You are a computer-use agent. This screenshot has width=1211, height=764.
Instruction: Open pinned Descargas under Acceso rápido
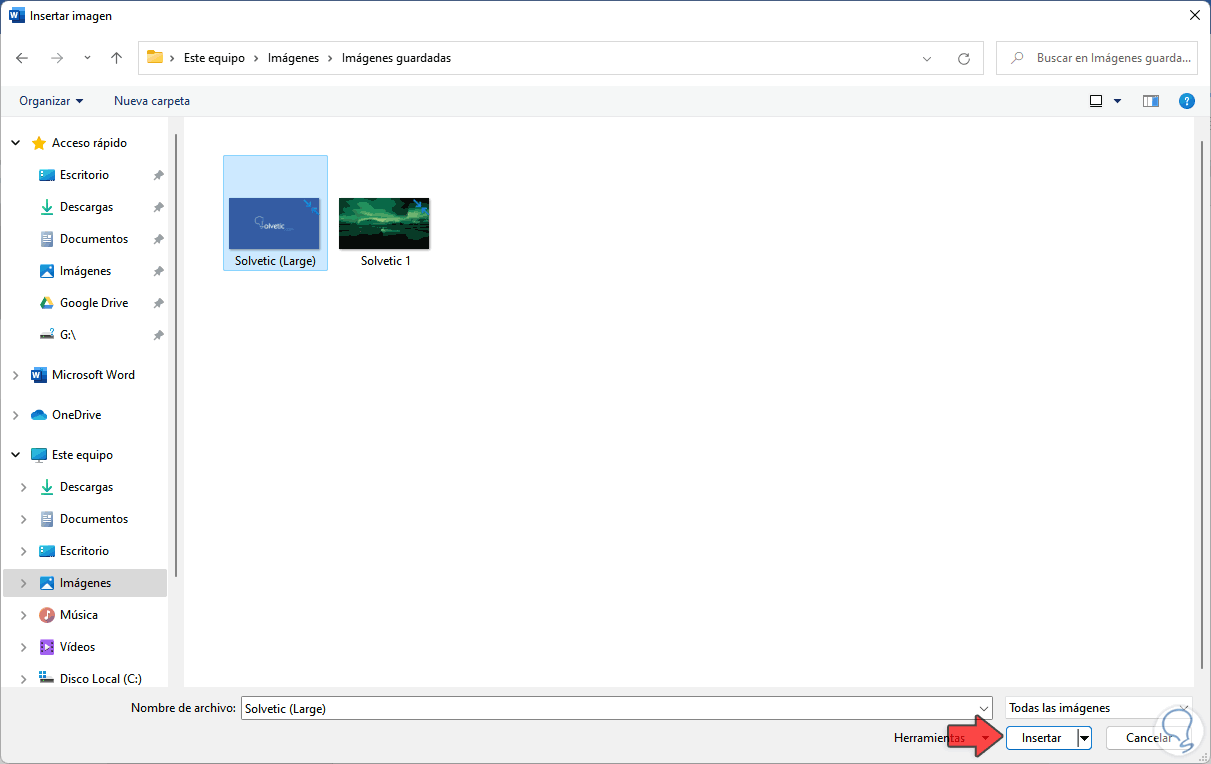86,207
